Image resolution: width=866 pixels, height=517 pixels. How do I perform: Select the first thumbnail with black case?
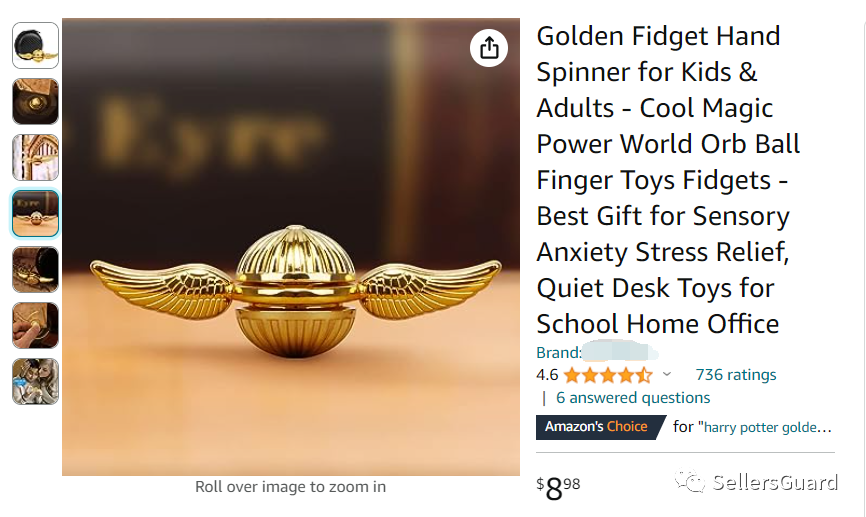(35, 45)
